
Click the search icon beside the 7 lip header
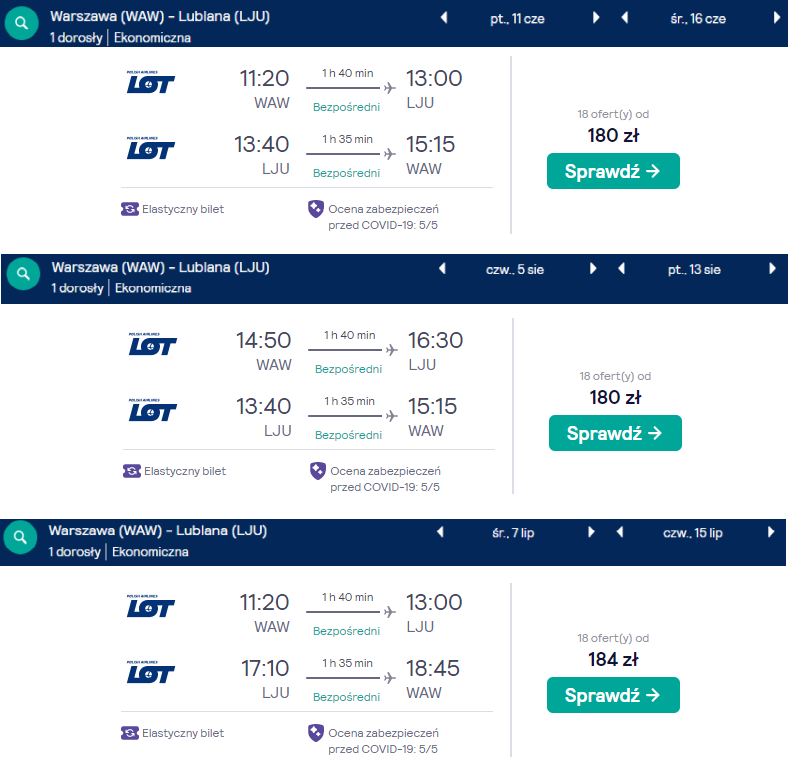click(x=20, y=537)
